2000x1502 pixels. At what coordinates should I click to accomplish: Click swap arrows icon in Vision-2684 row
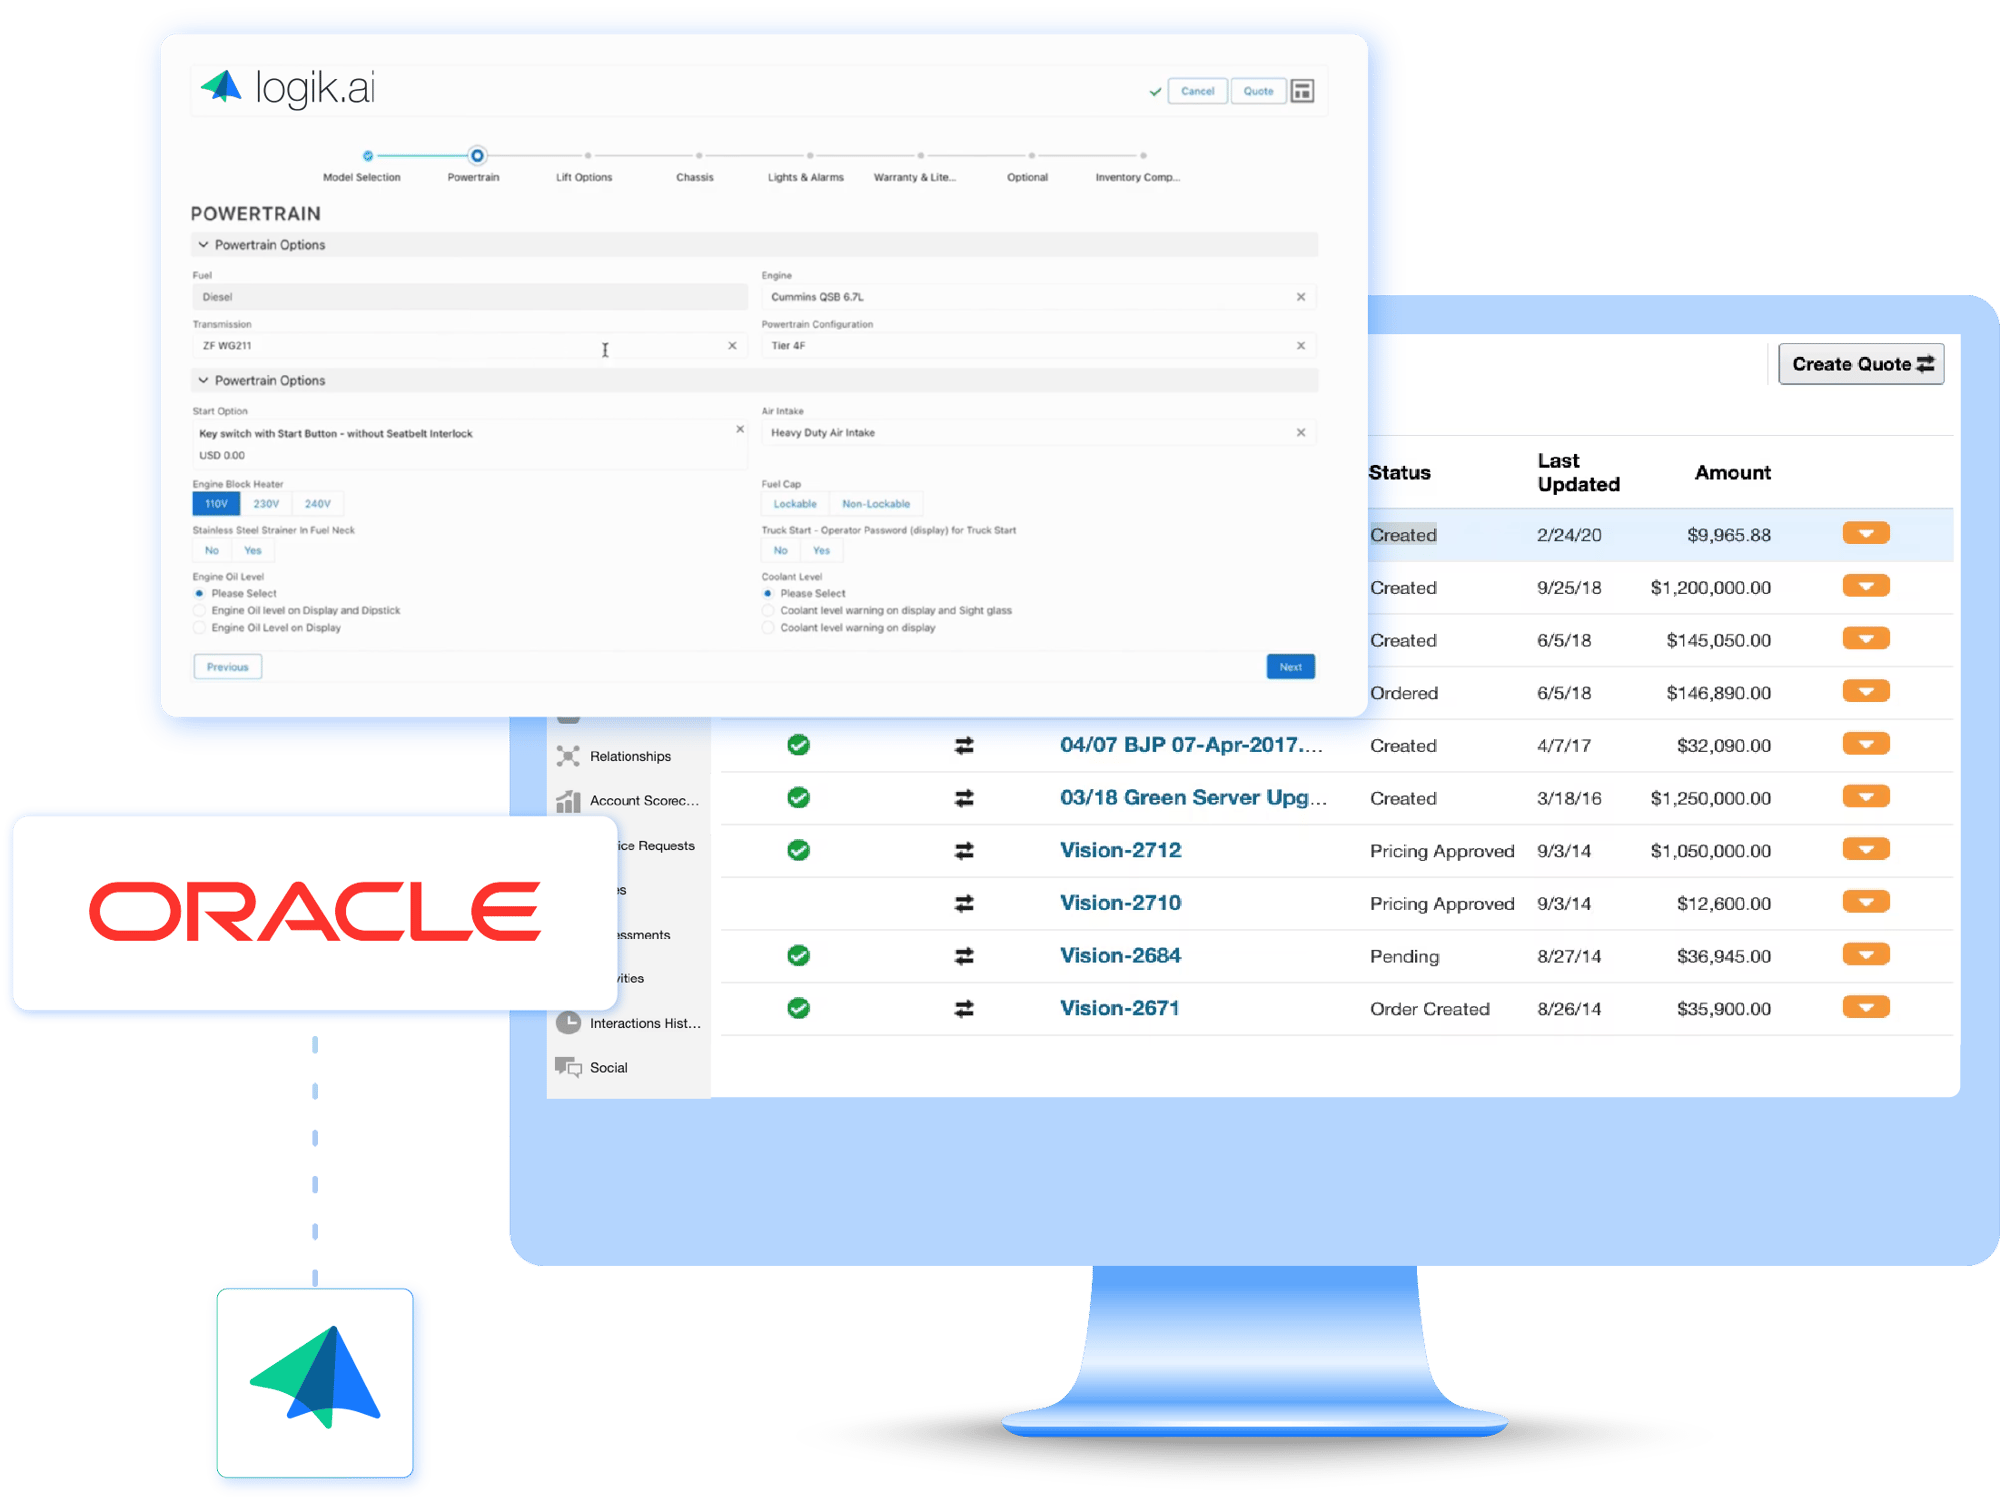[964, 957]
